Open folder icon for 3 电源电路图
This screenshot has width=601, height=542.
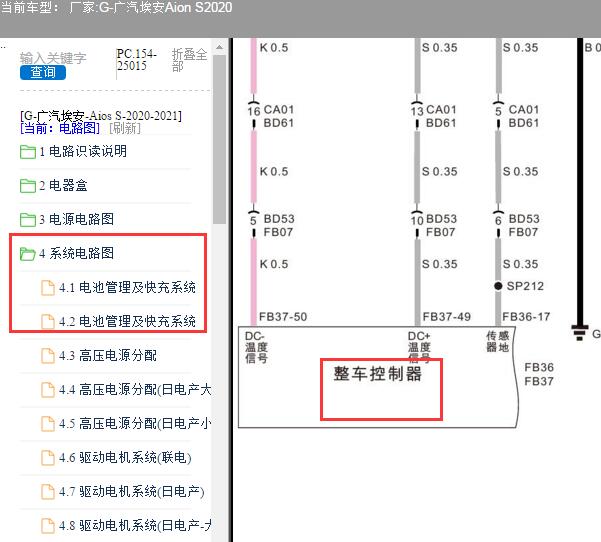coord(28,220)
